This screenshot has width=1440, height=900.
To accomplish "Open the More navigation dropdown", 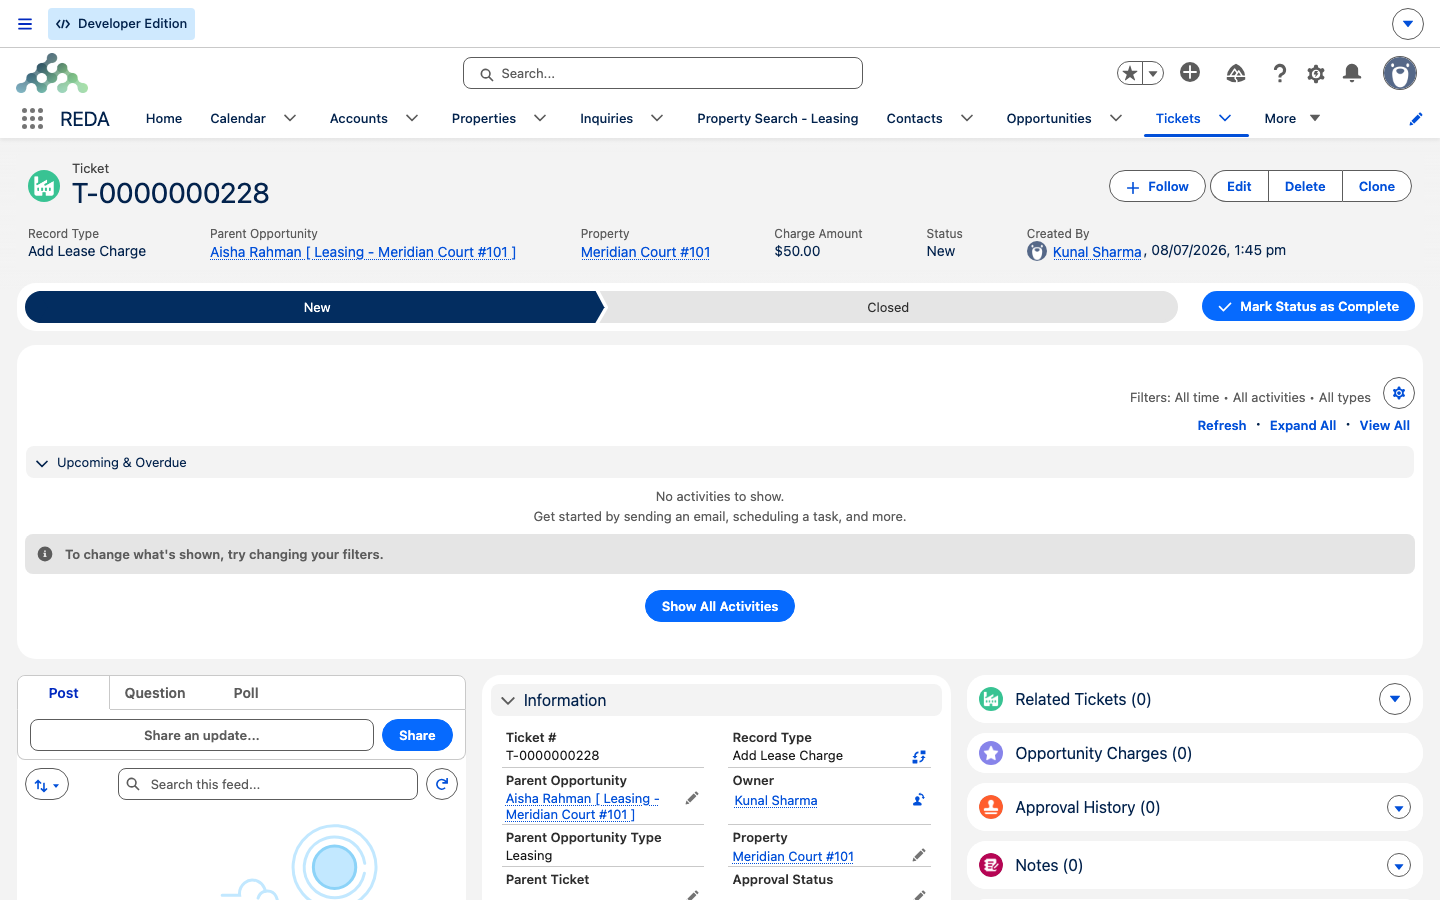I will pyautogui.click(x=1292, y=118).
